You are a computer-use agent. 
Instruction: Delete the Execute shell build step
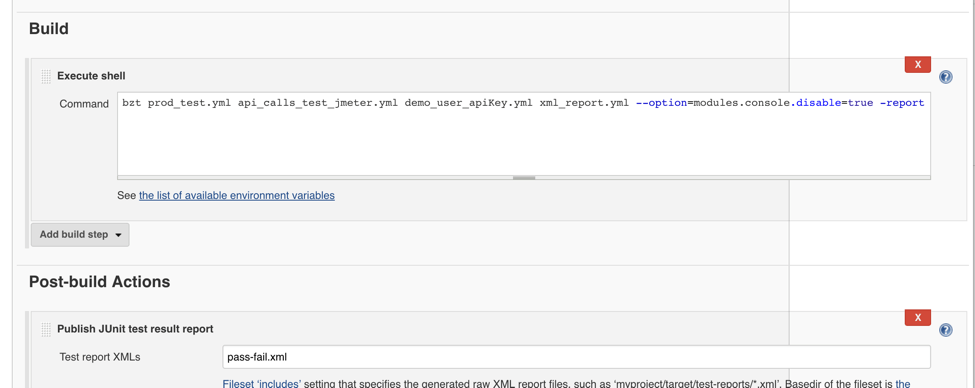point(917,65)
